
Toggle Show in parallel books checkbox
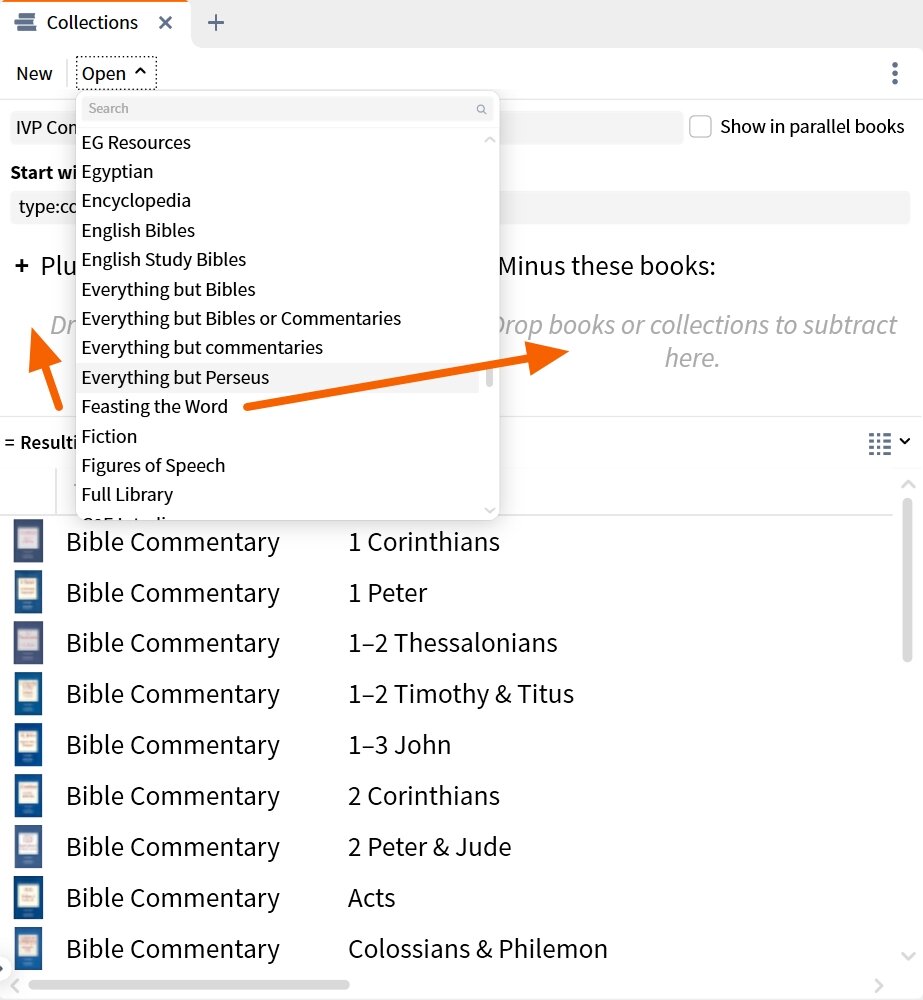pyautogui.click(x=700, y=126)
